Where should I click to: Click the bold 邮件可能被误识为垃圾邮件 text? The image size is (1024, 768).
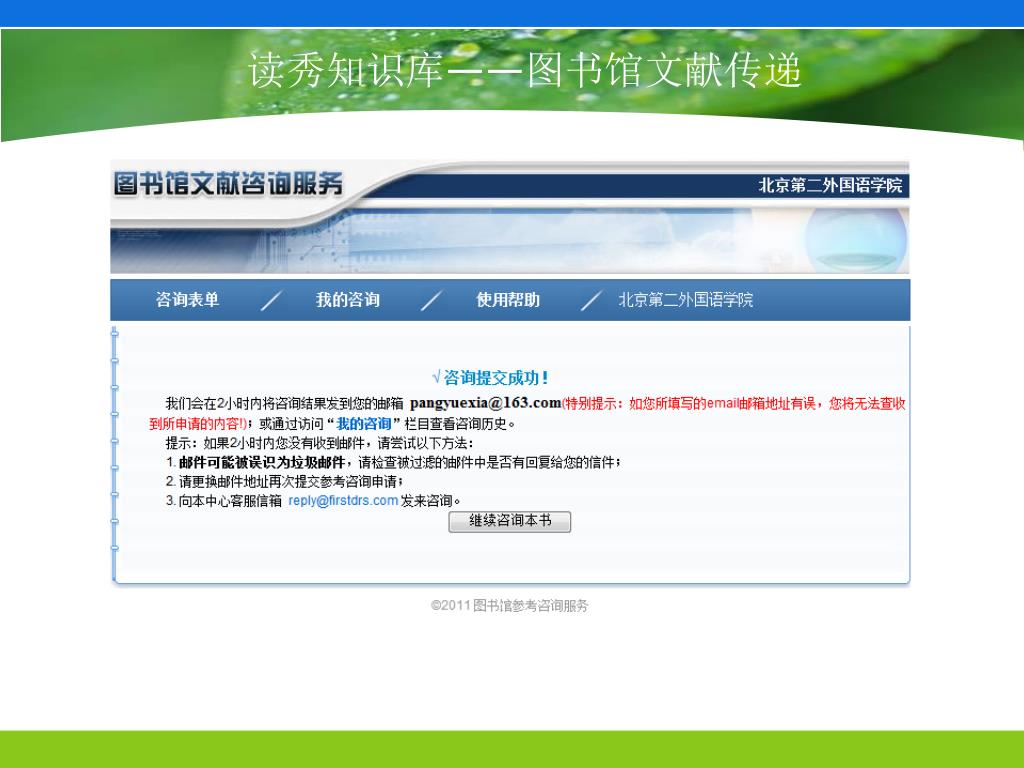[262, 462]
